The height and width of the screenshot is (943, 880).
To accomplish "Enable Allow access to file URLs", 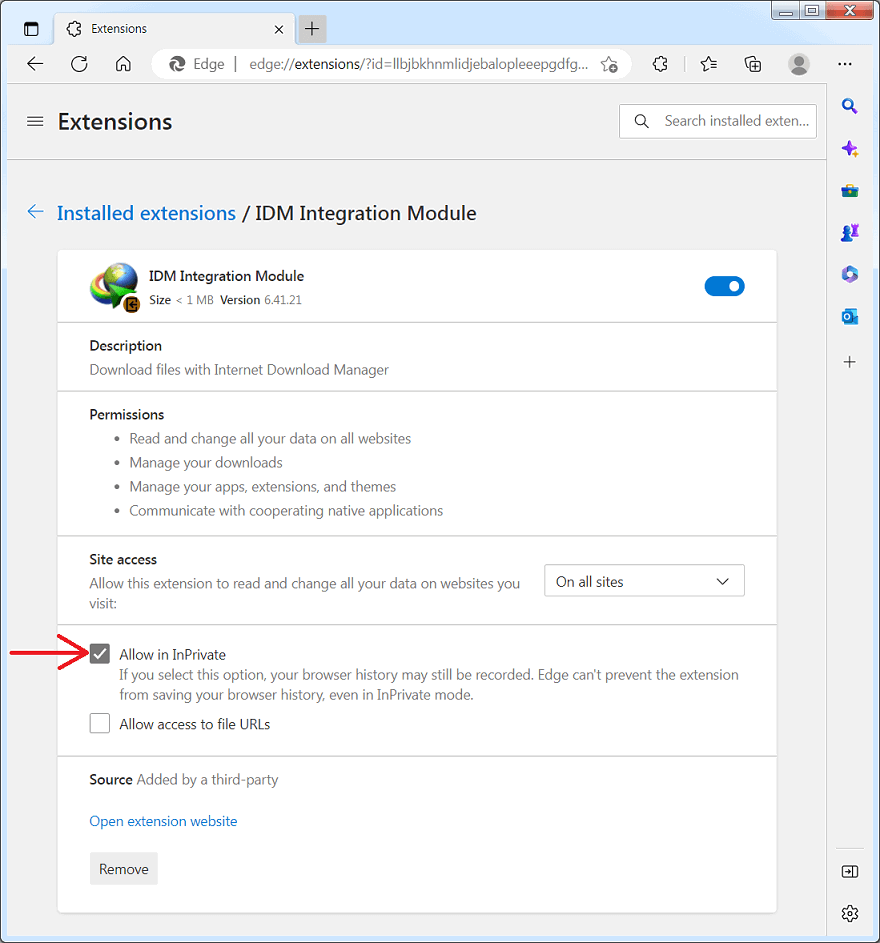I will (100, 723).
